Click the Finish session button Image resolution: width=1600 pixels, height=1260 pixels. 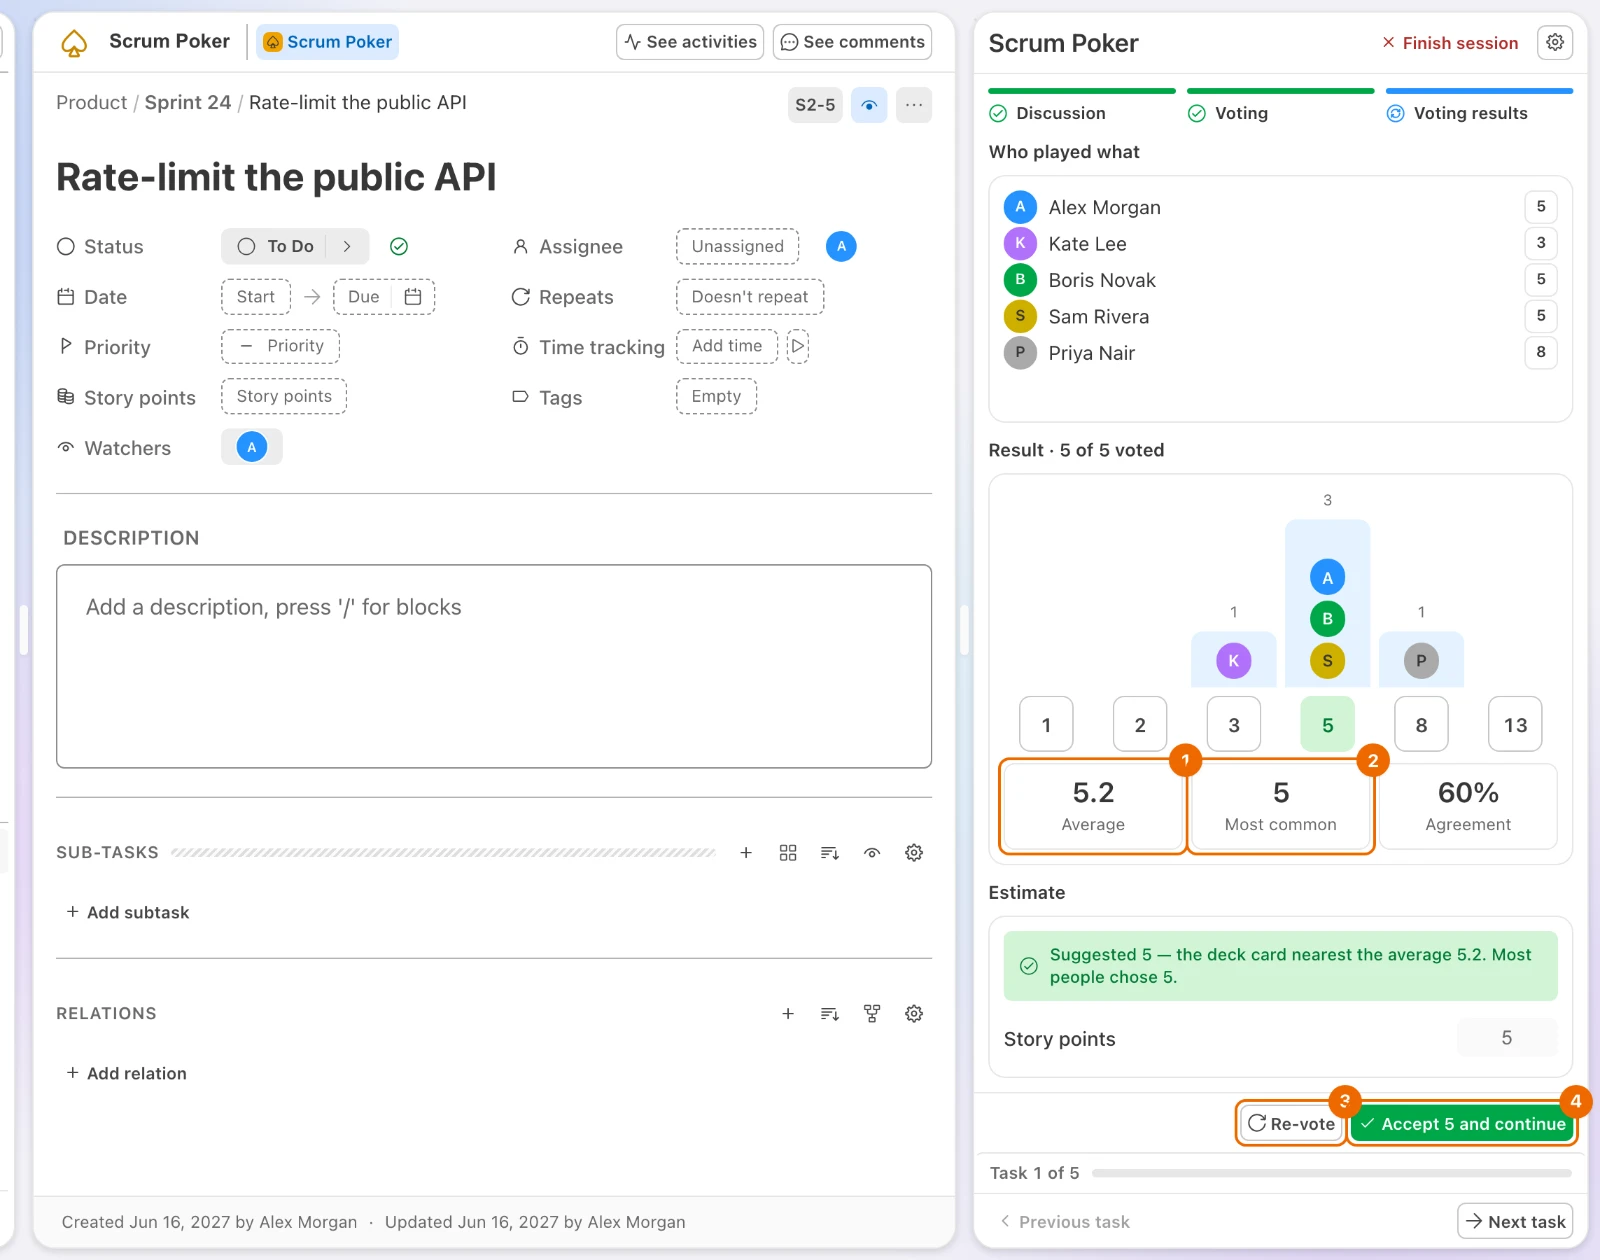pyautogui.click(x=1450, y=43)
